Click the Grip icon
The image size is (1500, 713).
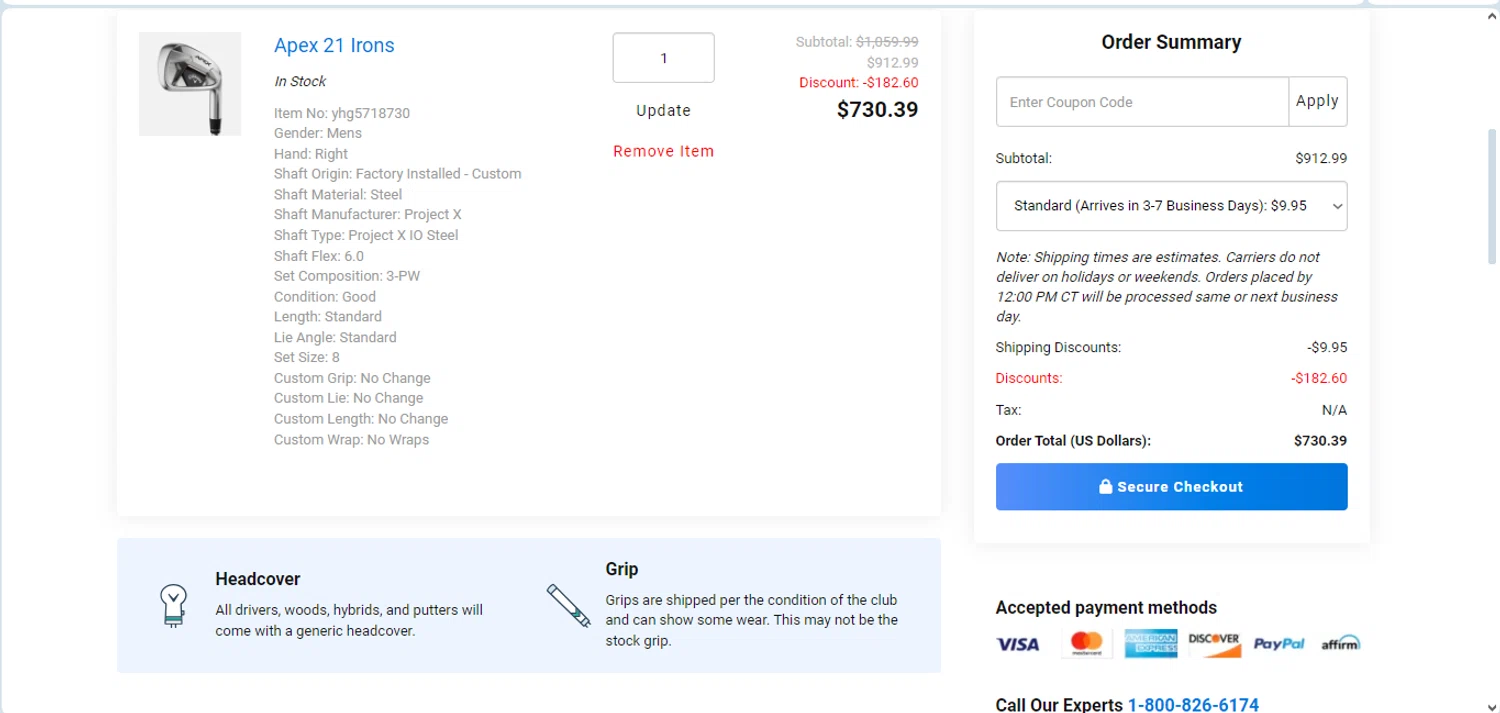point(569,606)
